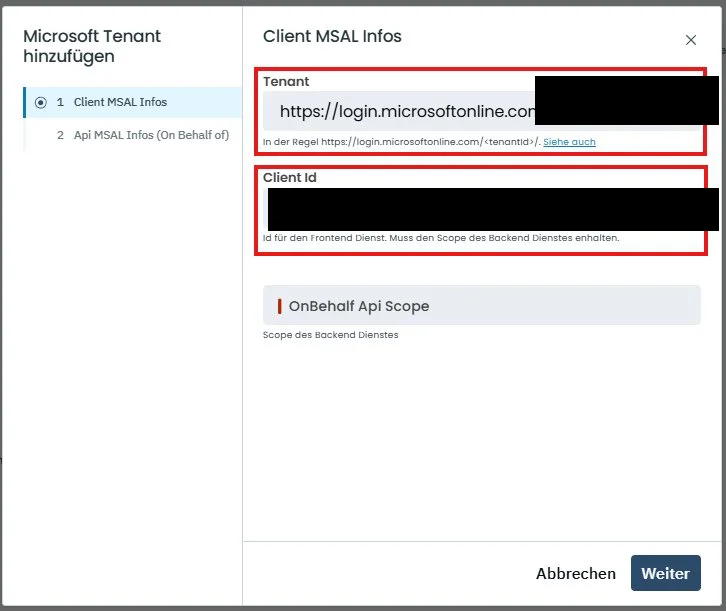This screenshot has height=611, width=726.
Task: Focus the OnBehalf Api Scope input field
Action: point(482,306)
